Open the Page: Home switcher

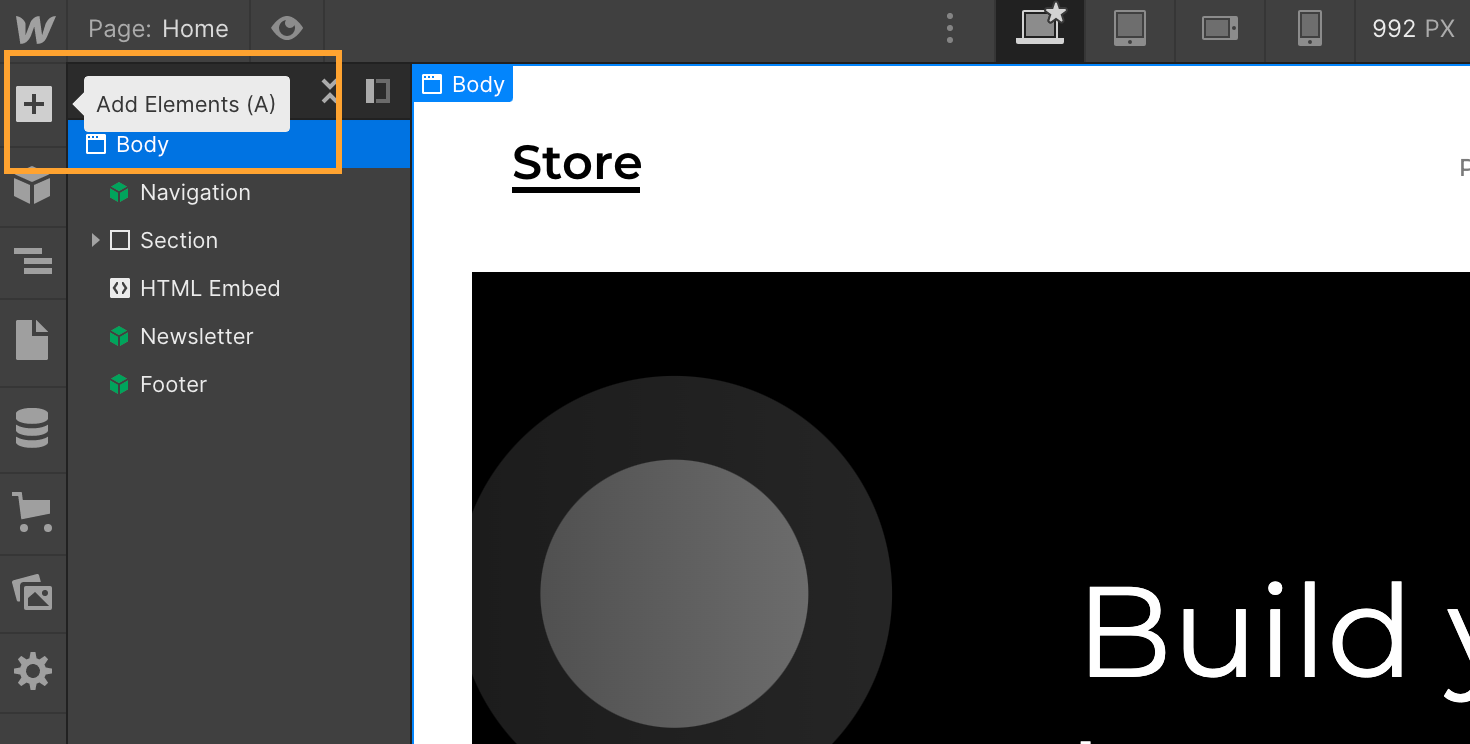tap(158, 29)
